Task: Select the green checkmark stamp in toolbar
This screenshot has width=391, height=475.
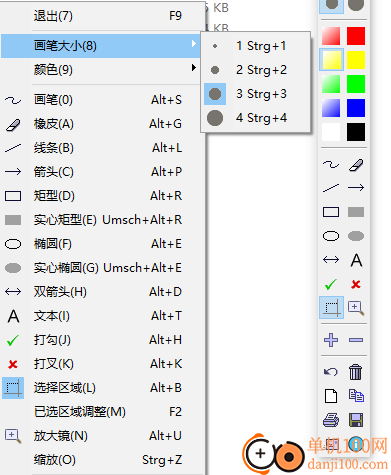Action: [331, 284]
